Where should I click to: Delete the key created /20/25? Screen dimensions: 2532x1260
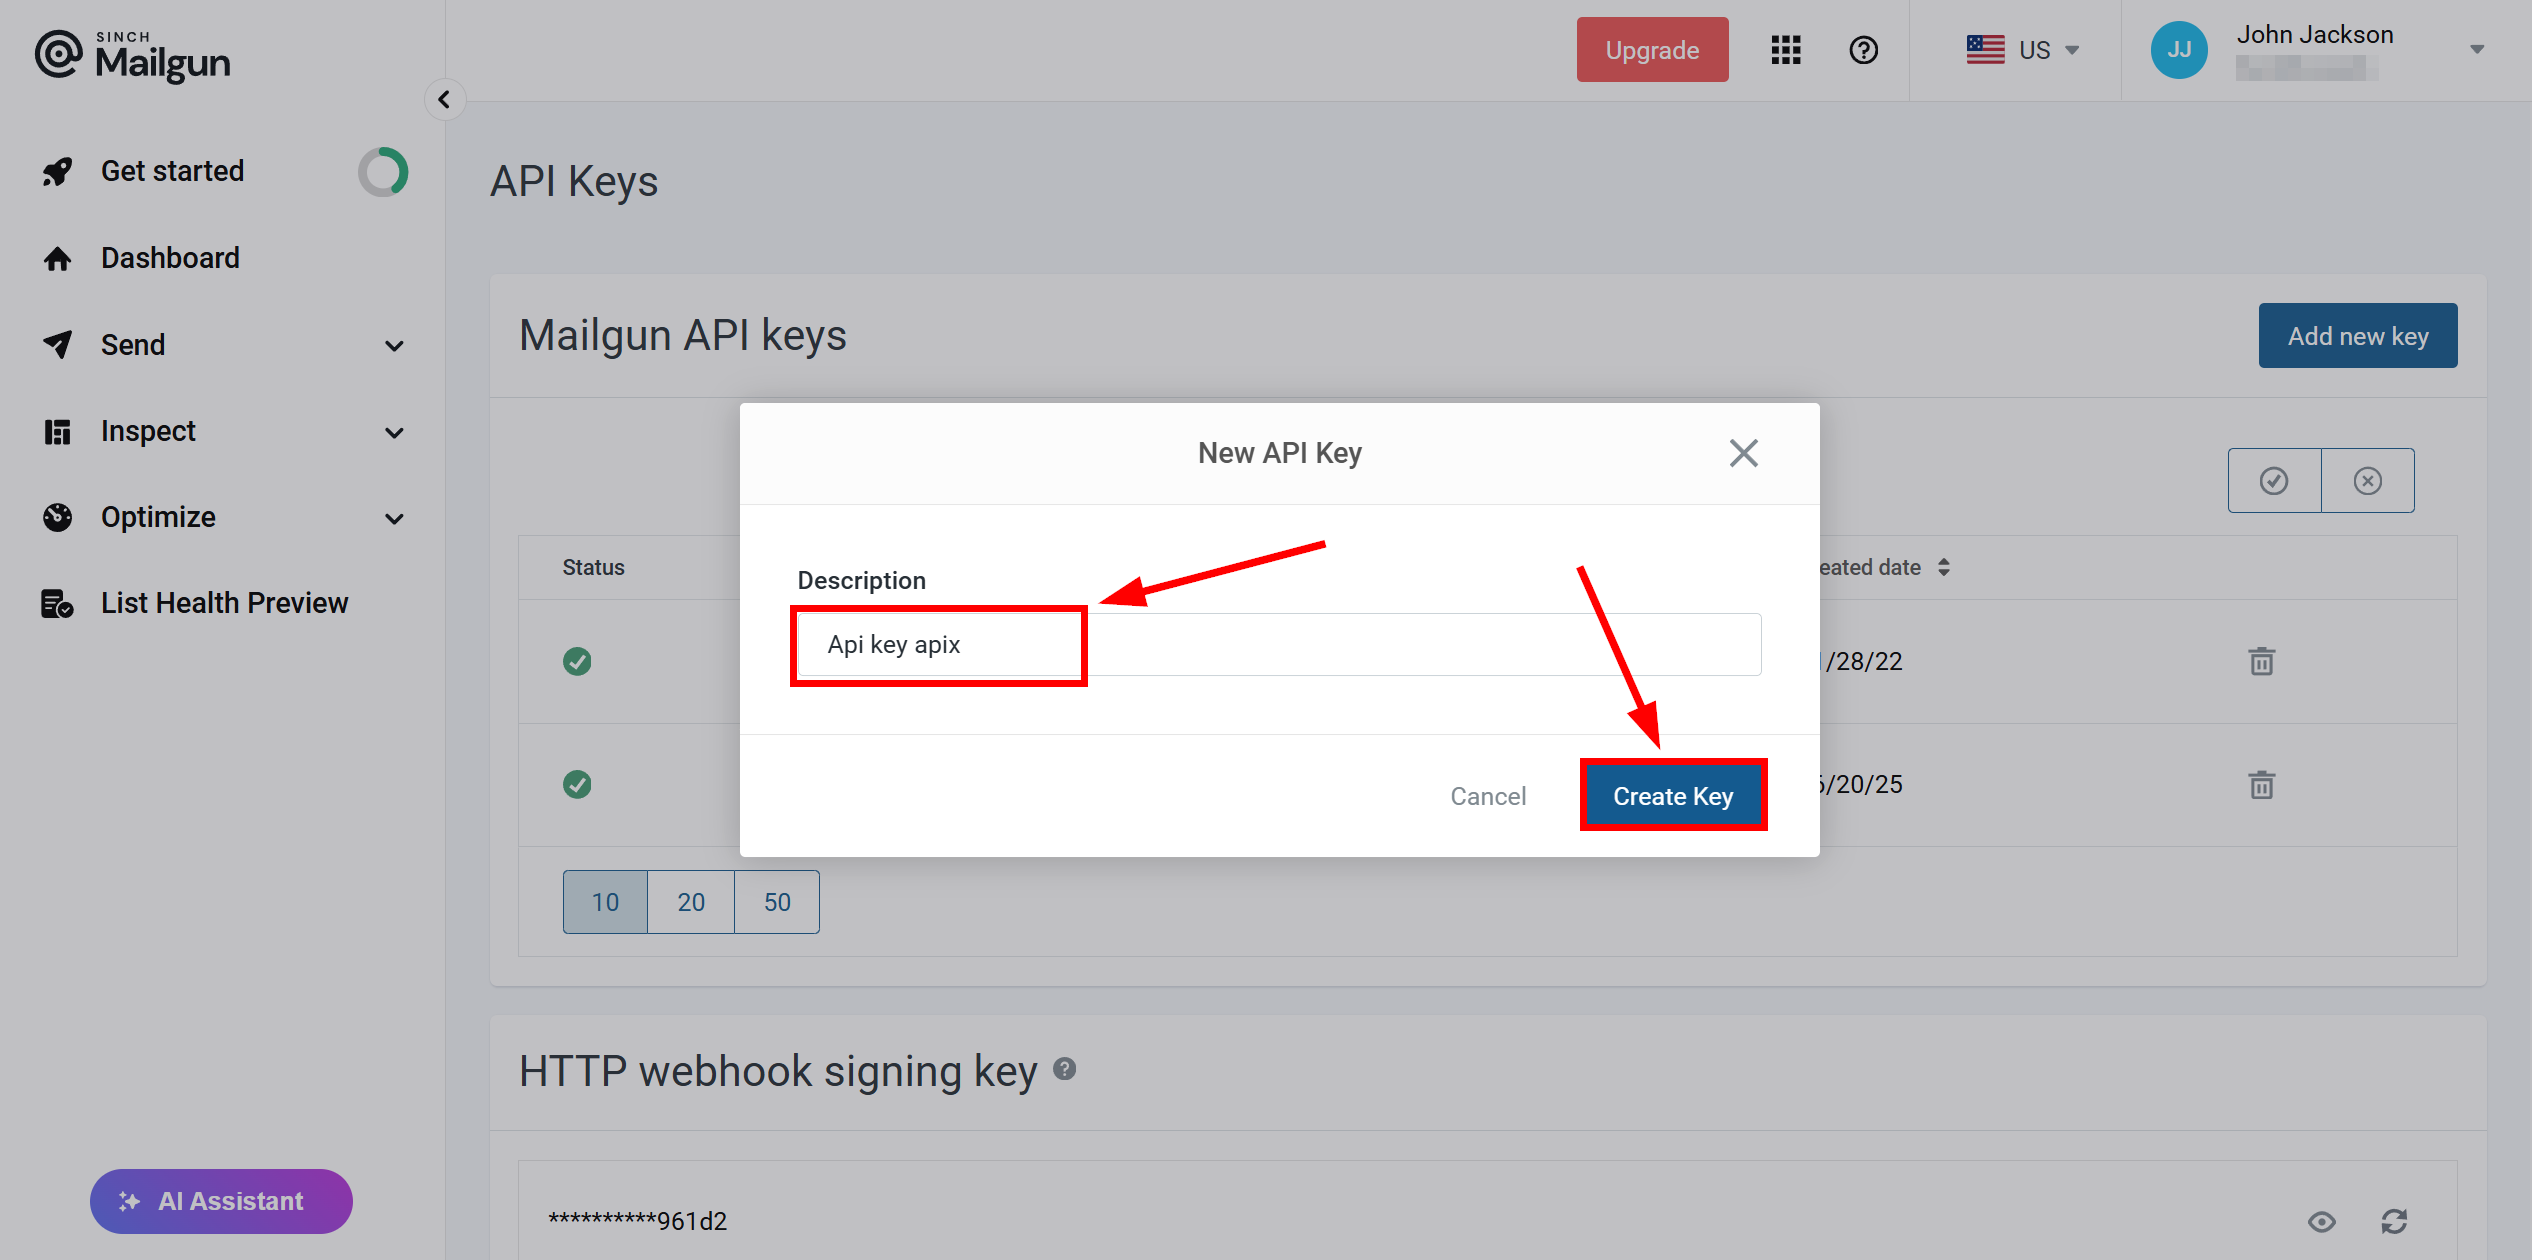pyautogui.click(x=2262, y=785)
